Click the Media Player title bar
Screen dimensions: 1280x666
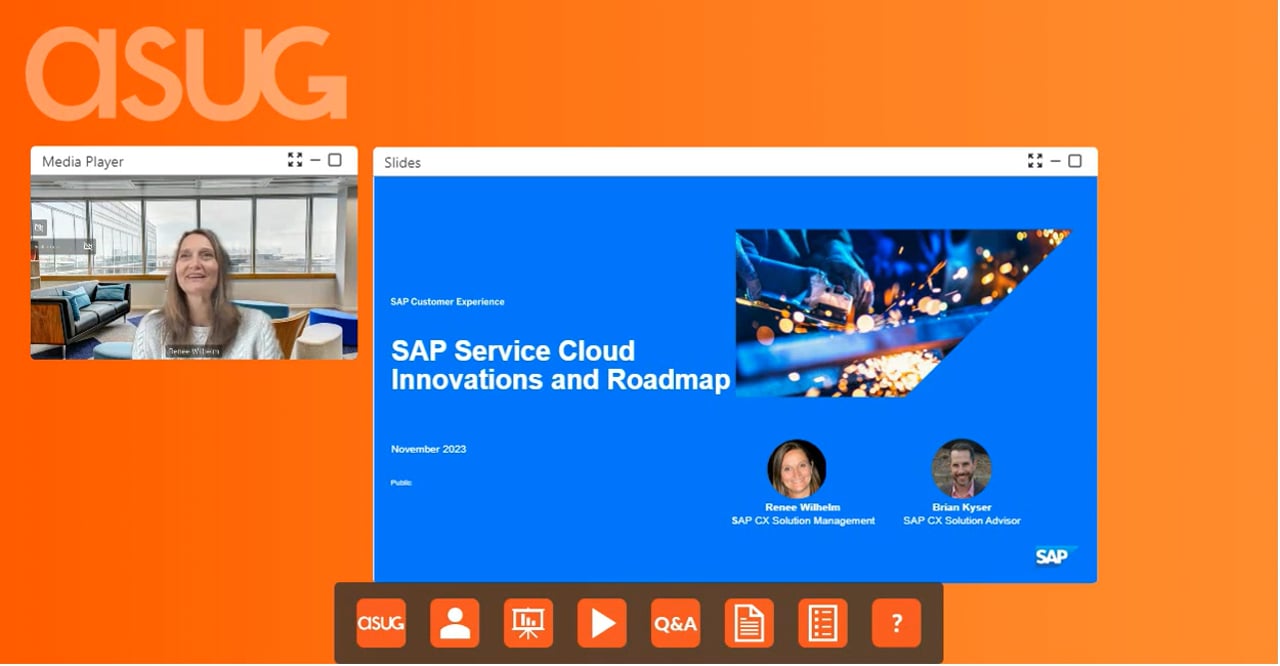click(194, 161)
